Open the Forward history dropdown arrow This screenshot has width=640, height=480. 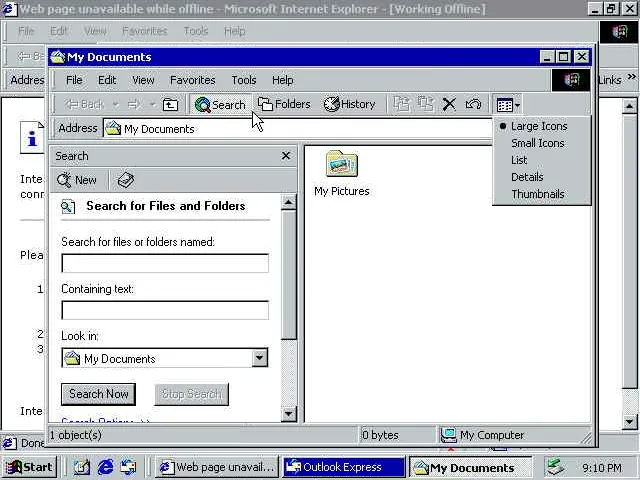(x=152, y=104)
